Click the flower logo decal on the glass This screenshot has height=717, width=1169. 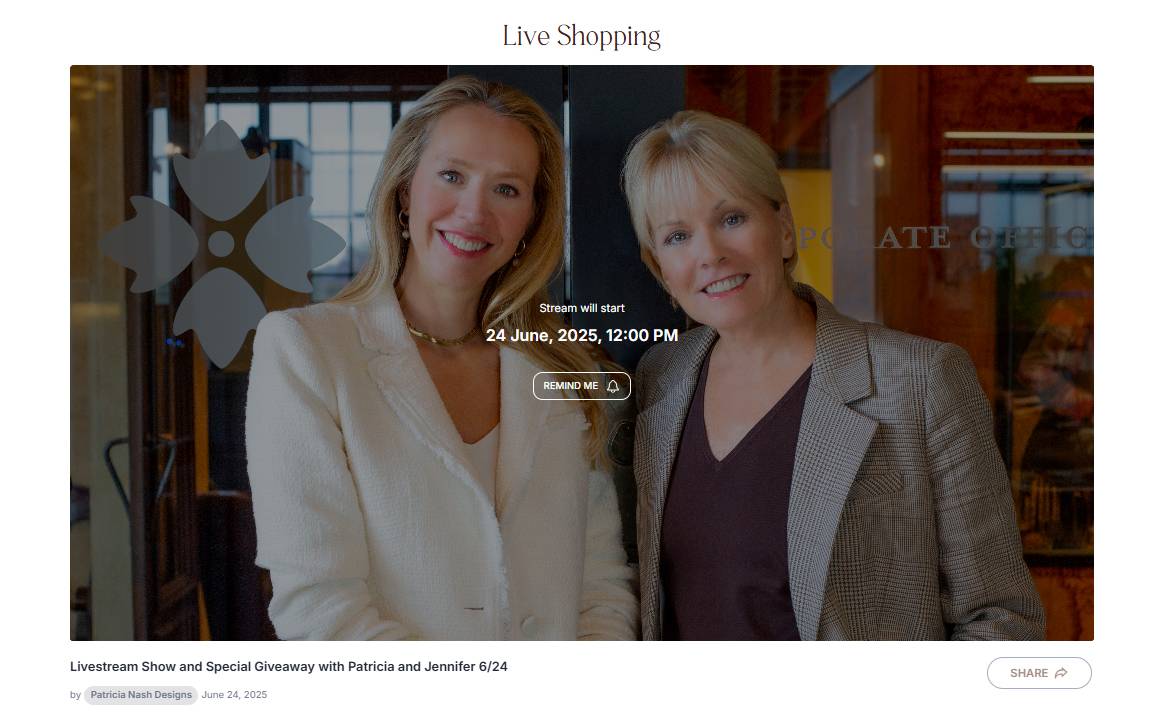(221, 244)
